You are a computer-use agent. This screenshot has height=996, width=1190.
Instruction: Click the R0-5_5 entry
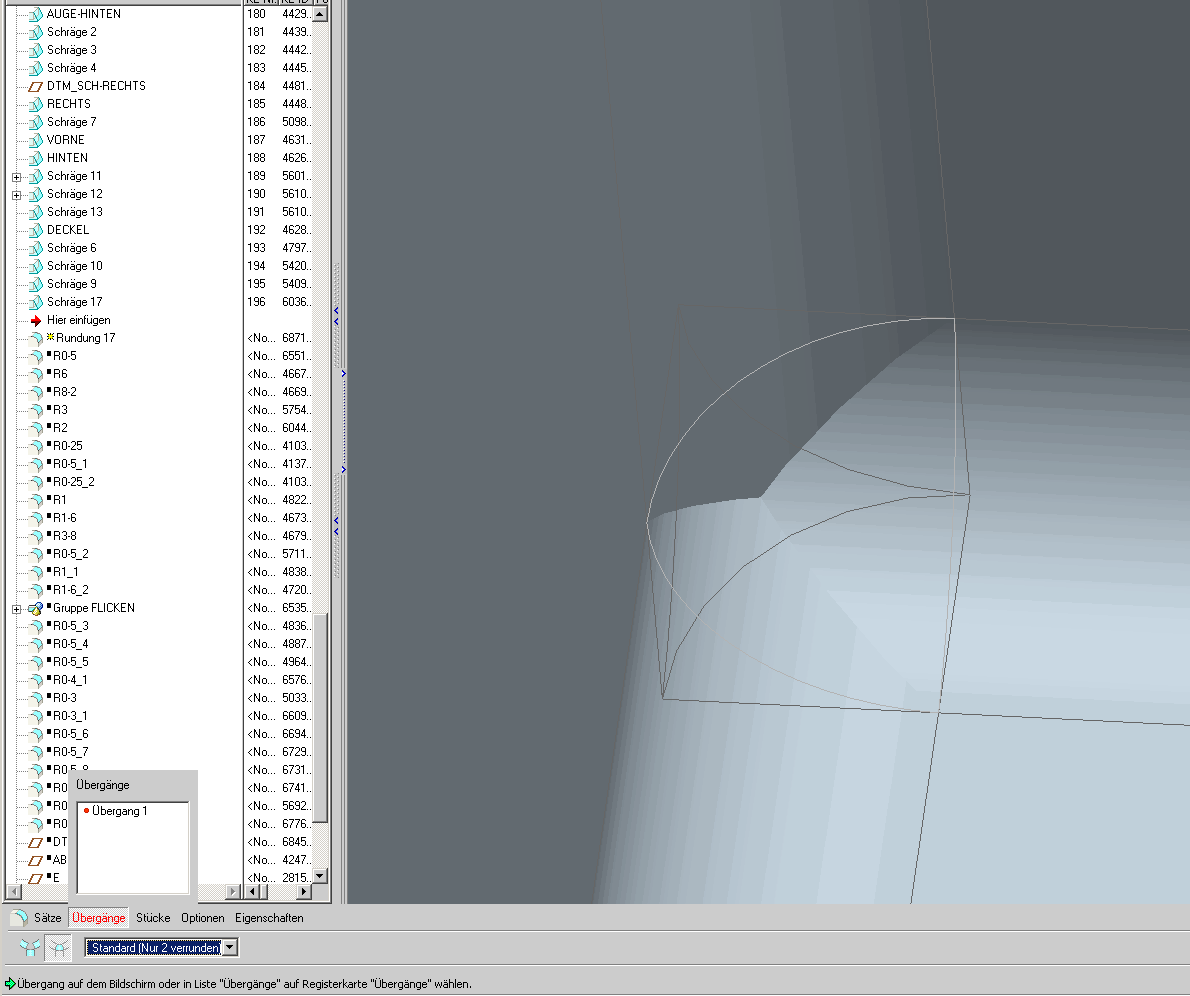click(x=71, y=662)
